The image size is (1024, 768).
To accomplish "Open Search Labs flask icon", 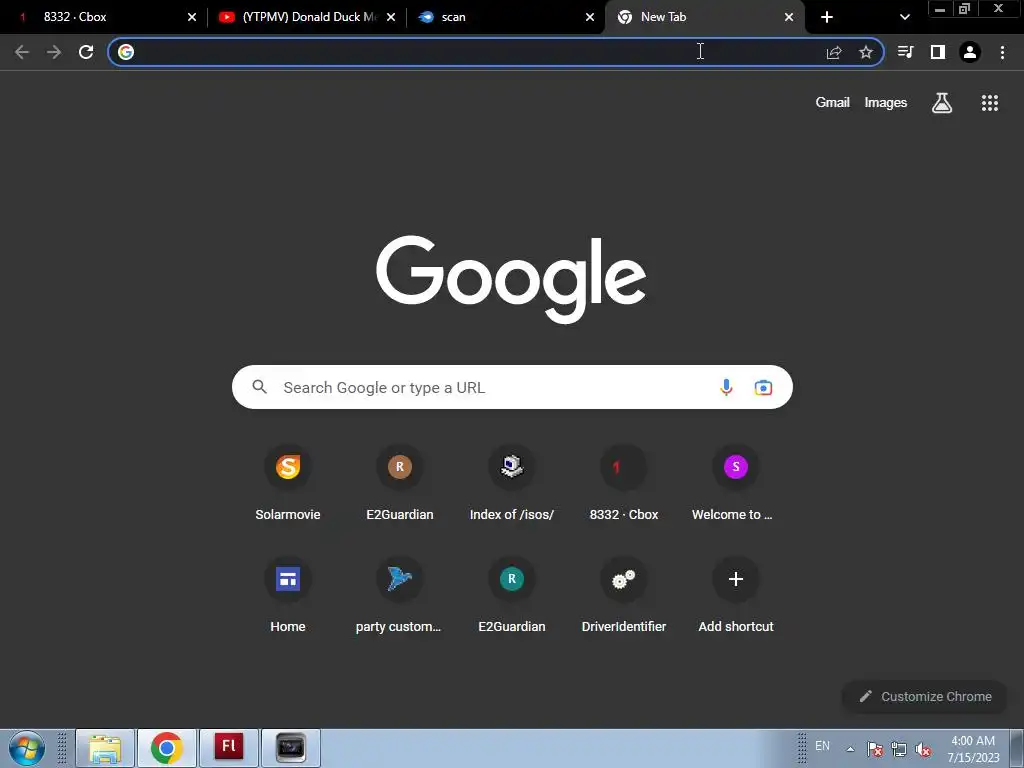I will (942, 103).
